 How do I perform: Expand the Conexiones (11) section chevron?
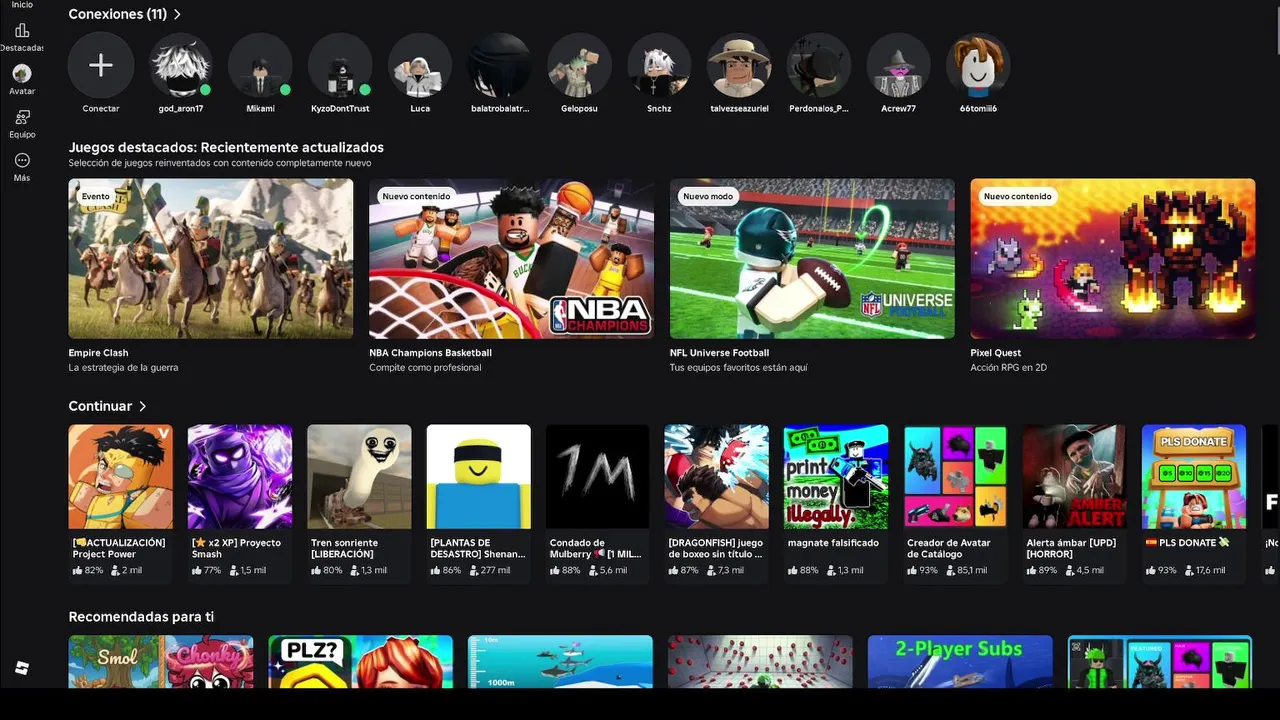(177, 15)
